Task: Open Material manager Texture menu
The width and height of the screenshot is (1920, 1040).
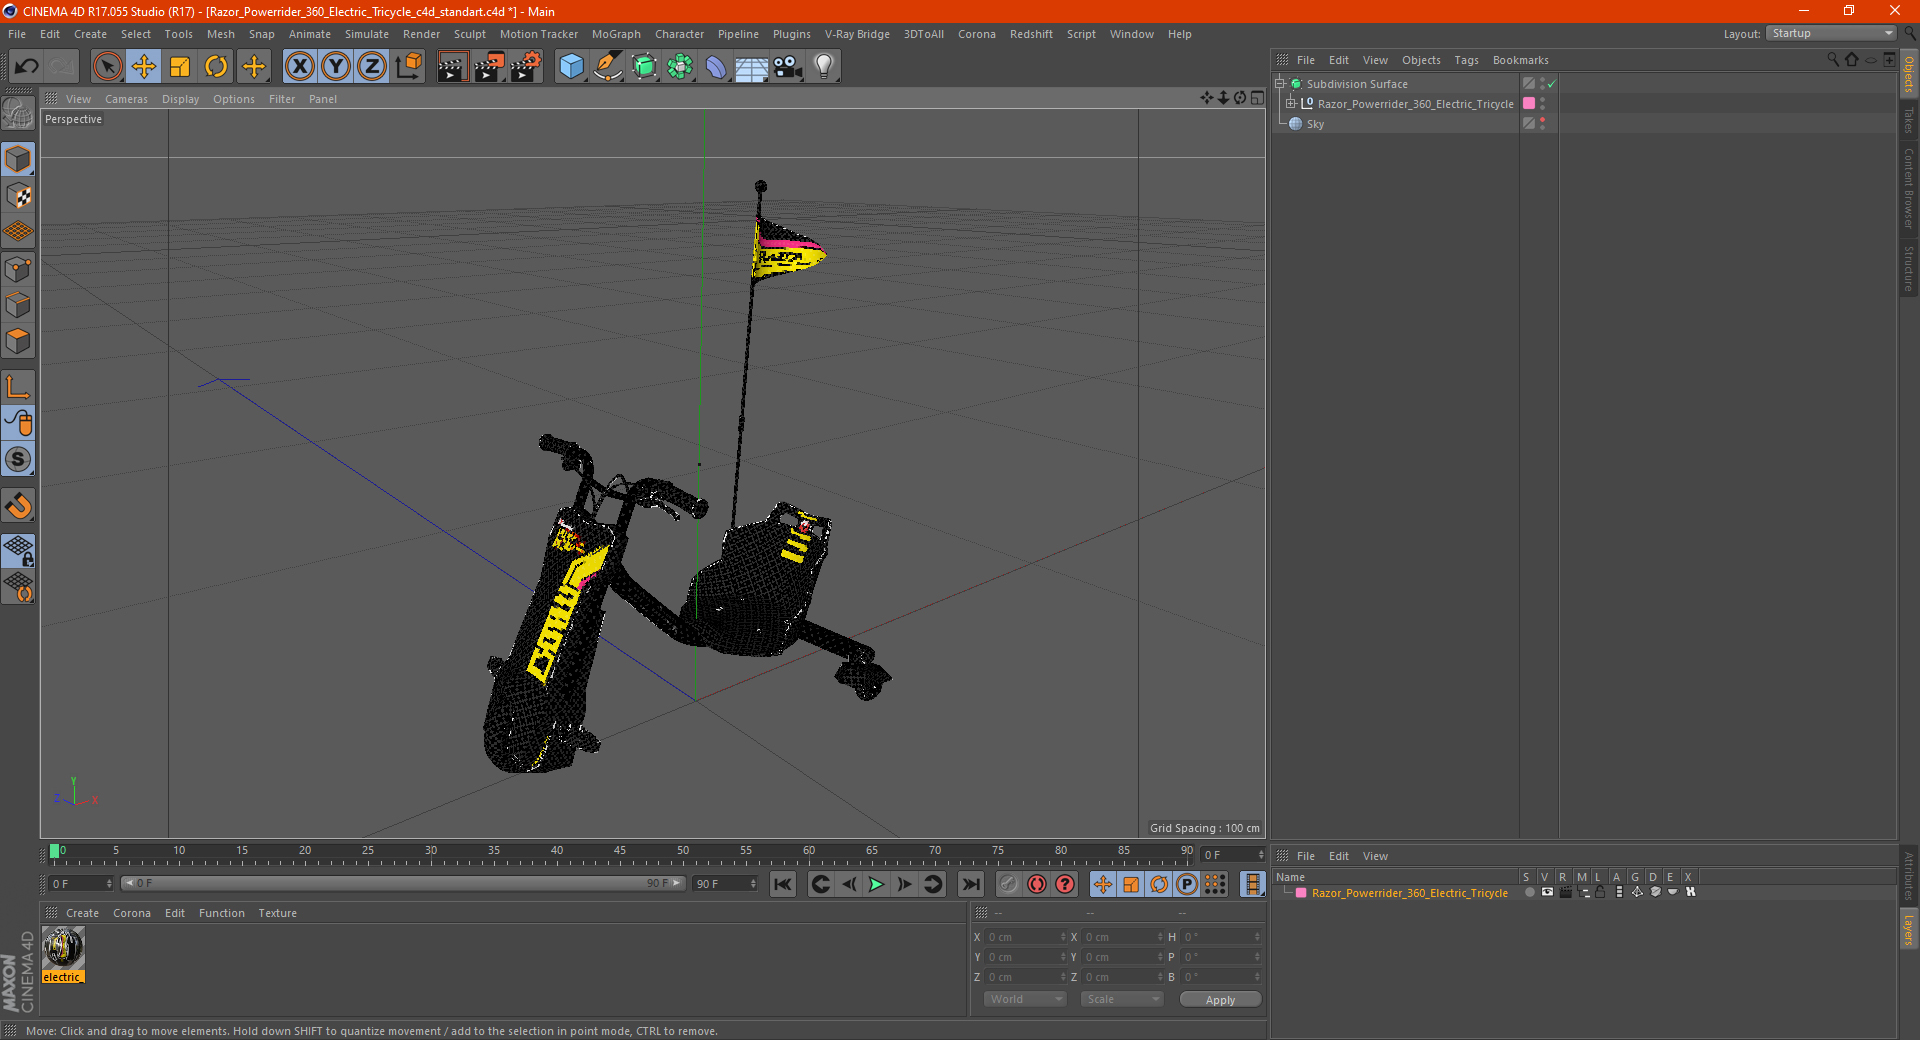Action: coord(277,913)
